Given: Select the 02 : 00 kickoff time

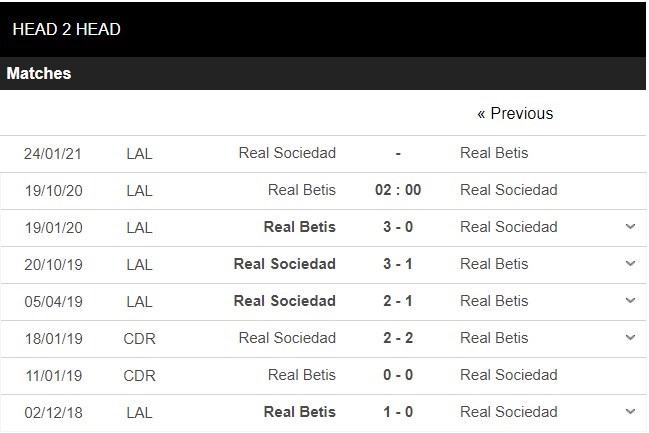Looking at the screenshot, I should point(398,190).
